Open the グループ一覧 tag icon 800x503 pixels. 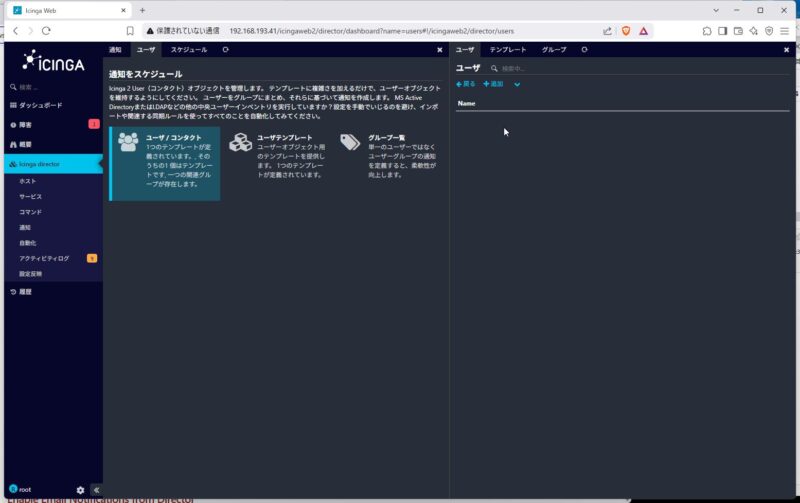coord(350,142)
